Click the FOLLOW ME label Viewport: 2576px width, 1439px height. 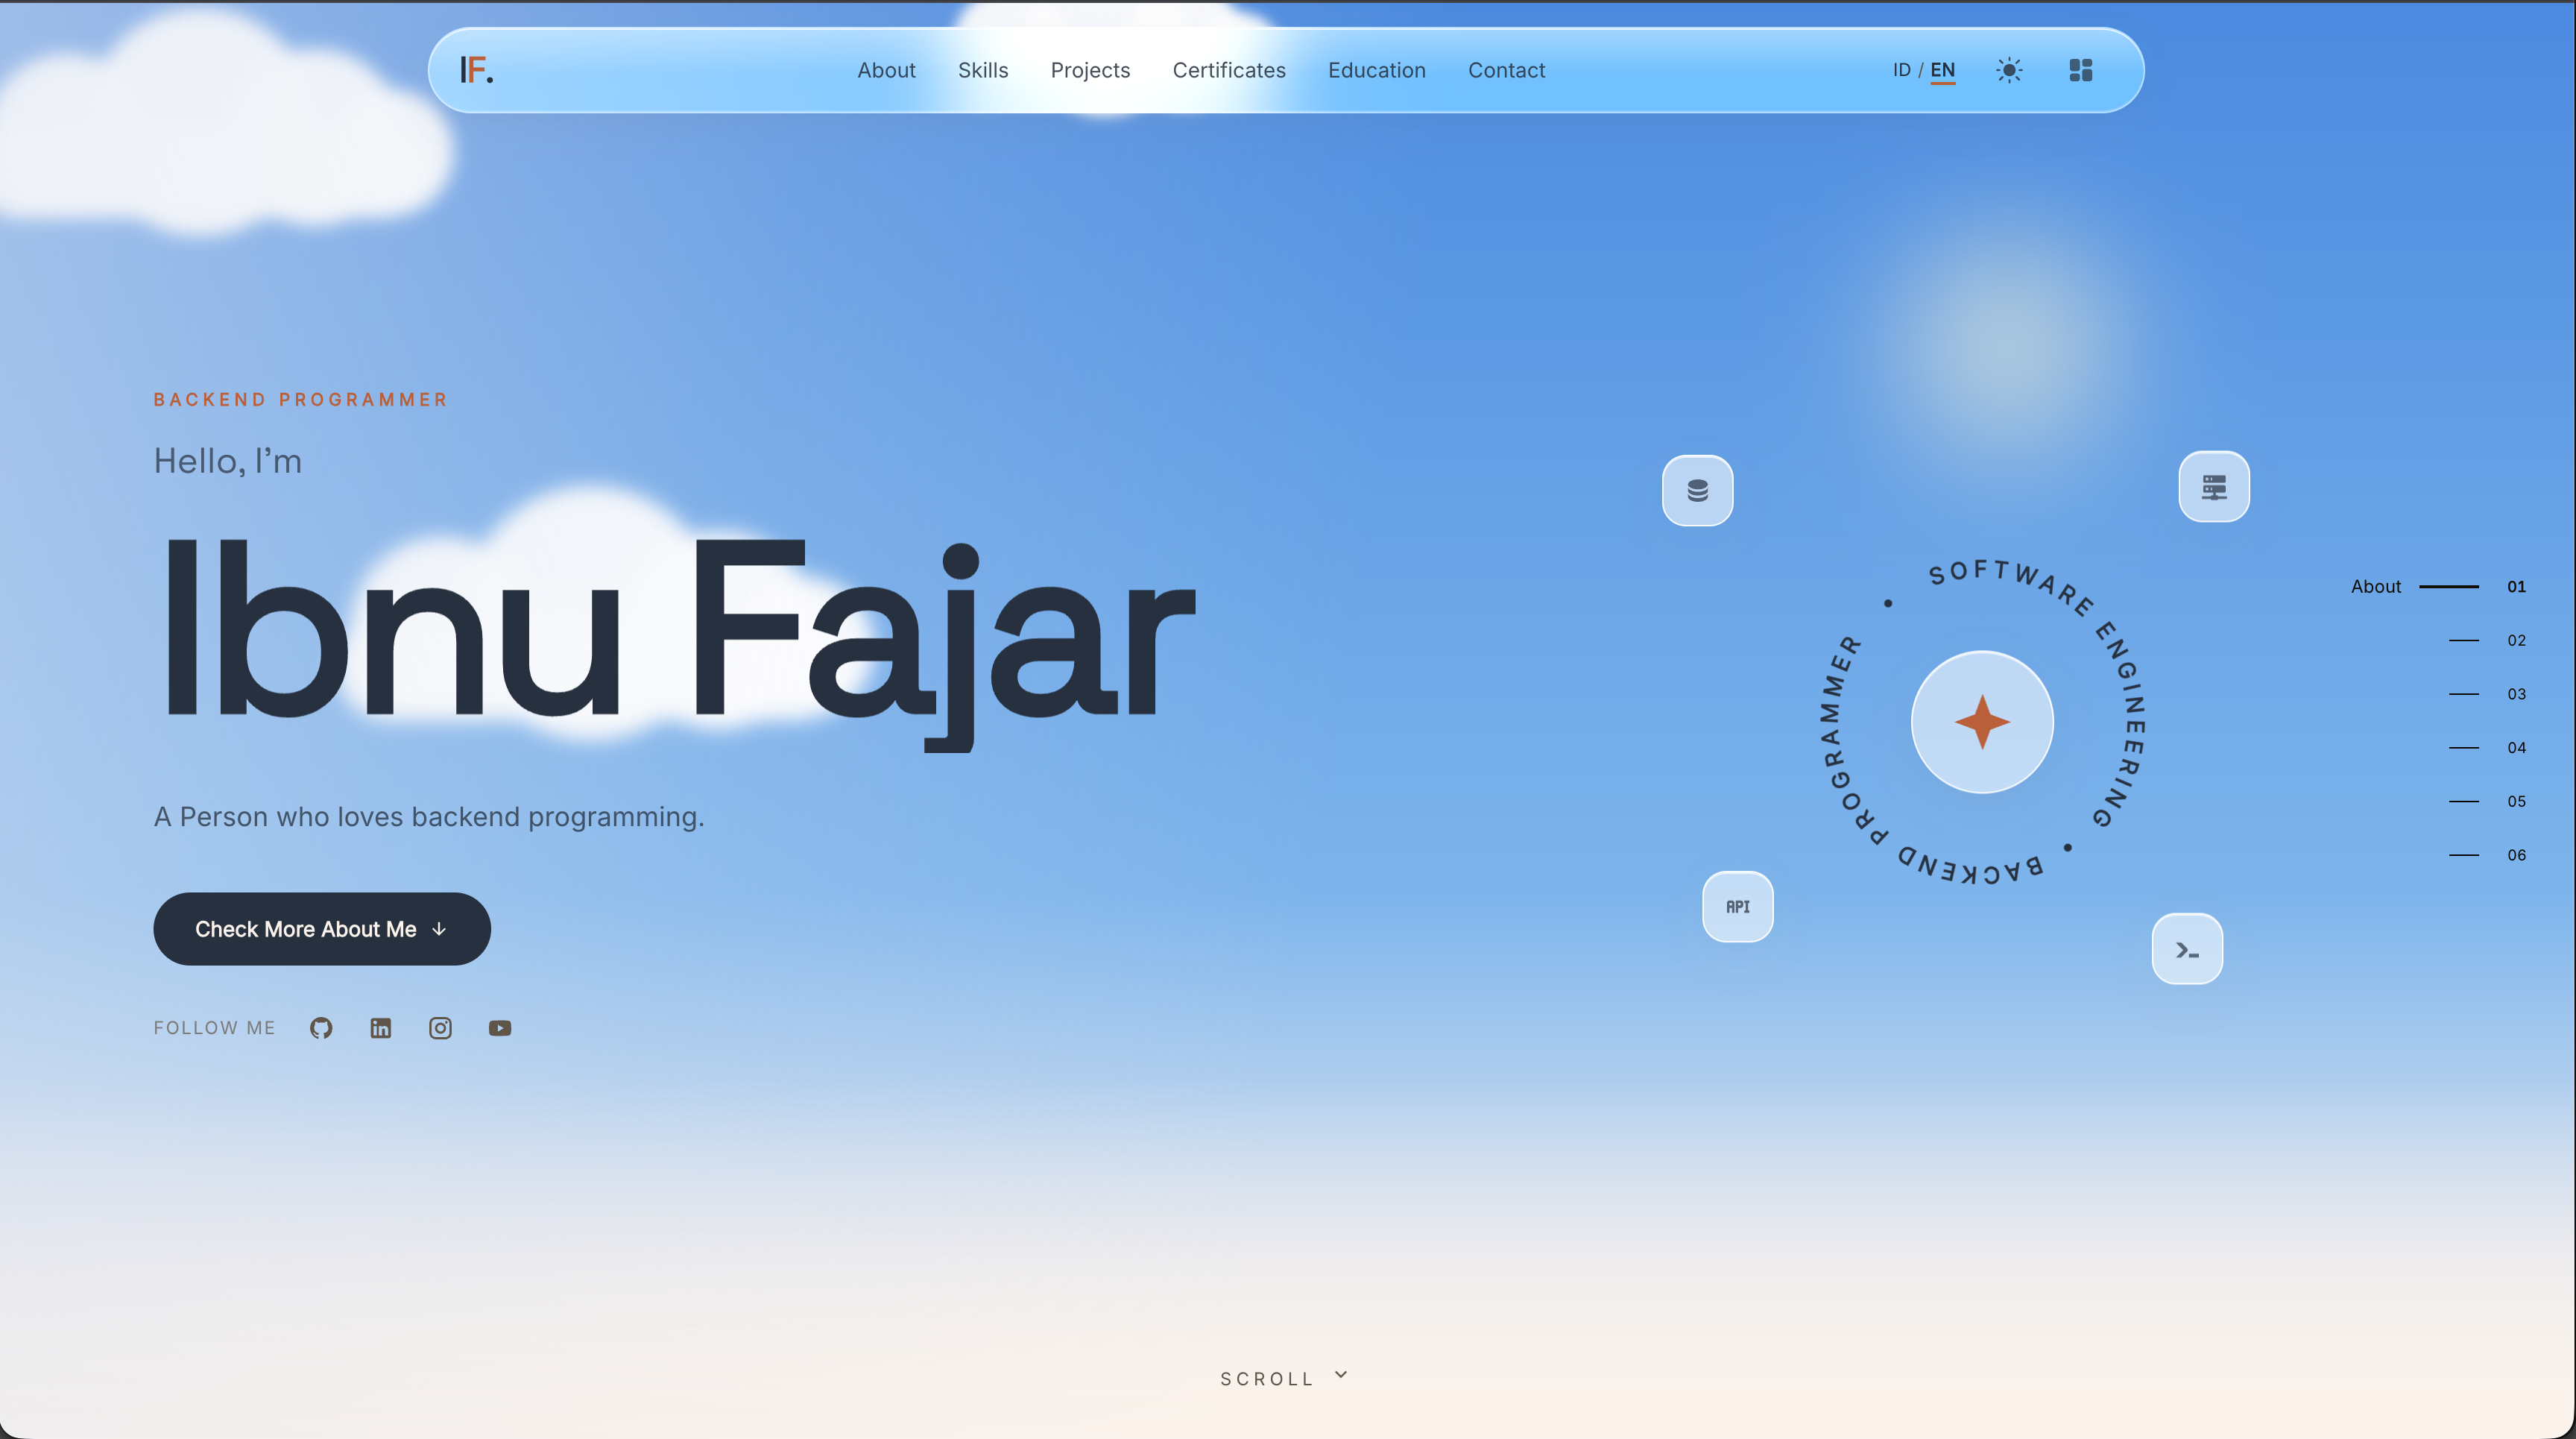(x=214, y=1028)
